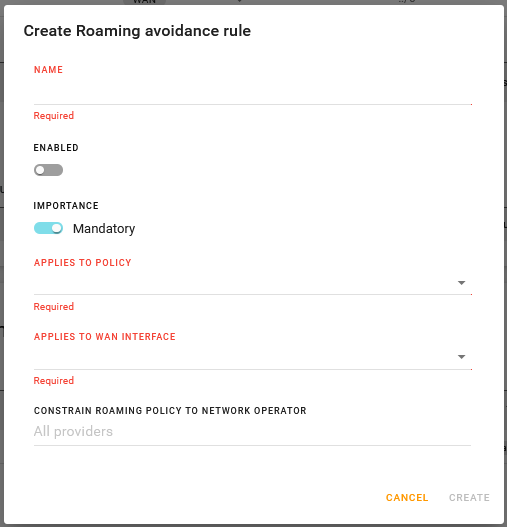Focus the All providers network operator field
The height and width of the screenshot is (527, 507).
(252, 432)
